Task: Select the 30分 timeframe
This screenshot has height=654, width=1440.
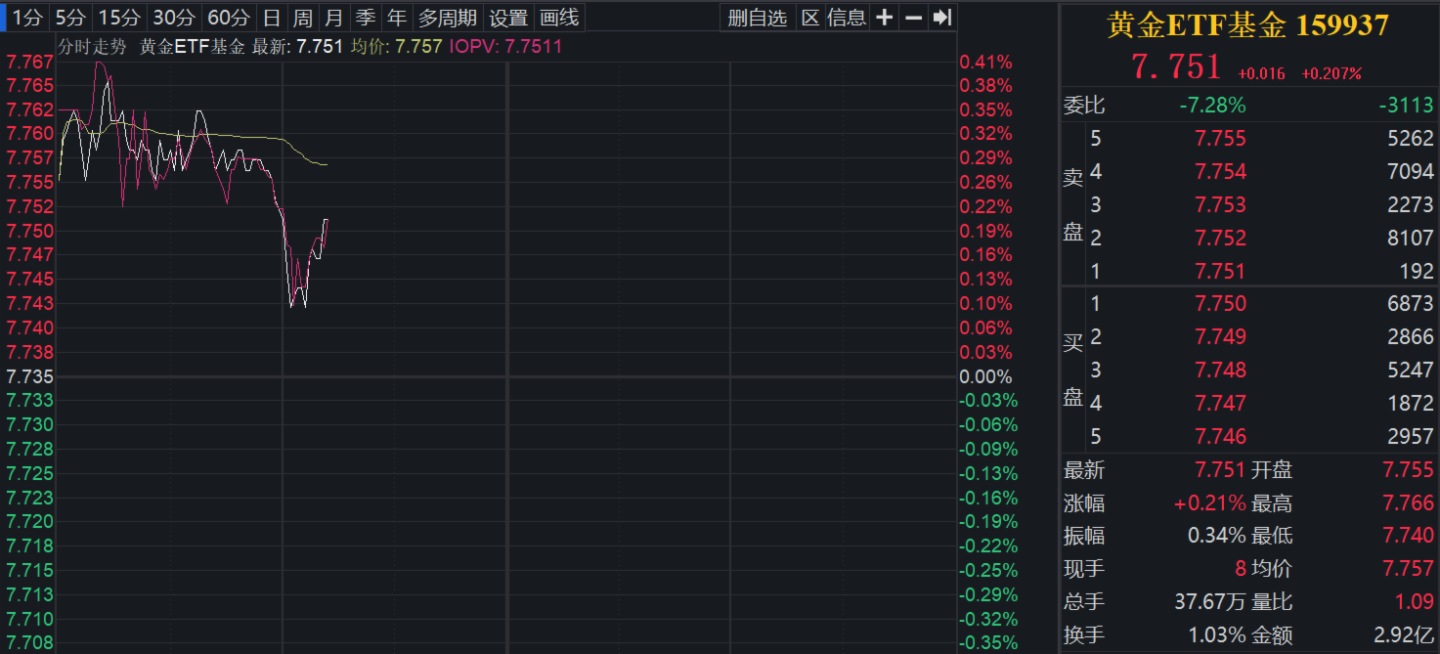Action: pyautogui.click(x=174, y=17)
